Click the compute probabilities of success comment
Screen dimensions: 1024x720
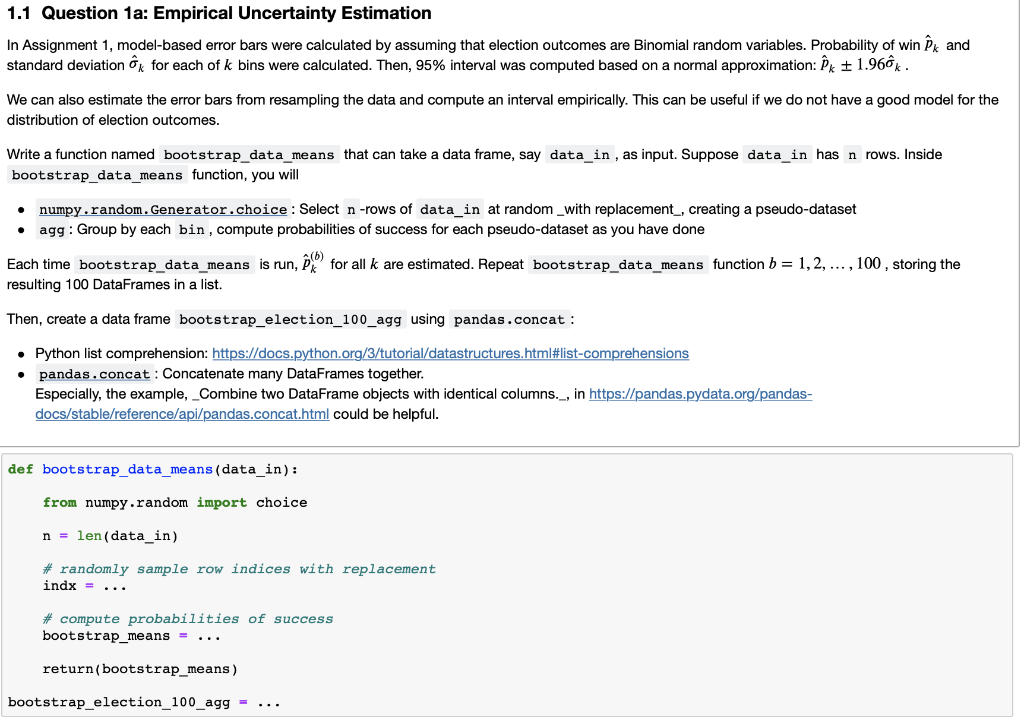pyautogui.click(x=187, y=619)
